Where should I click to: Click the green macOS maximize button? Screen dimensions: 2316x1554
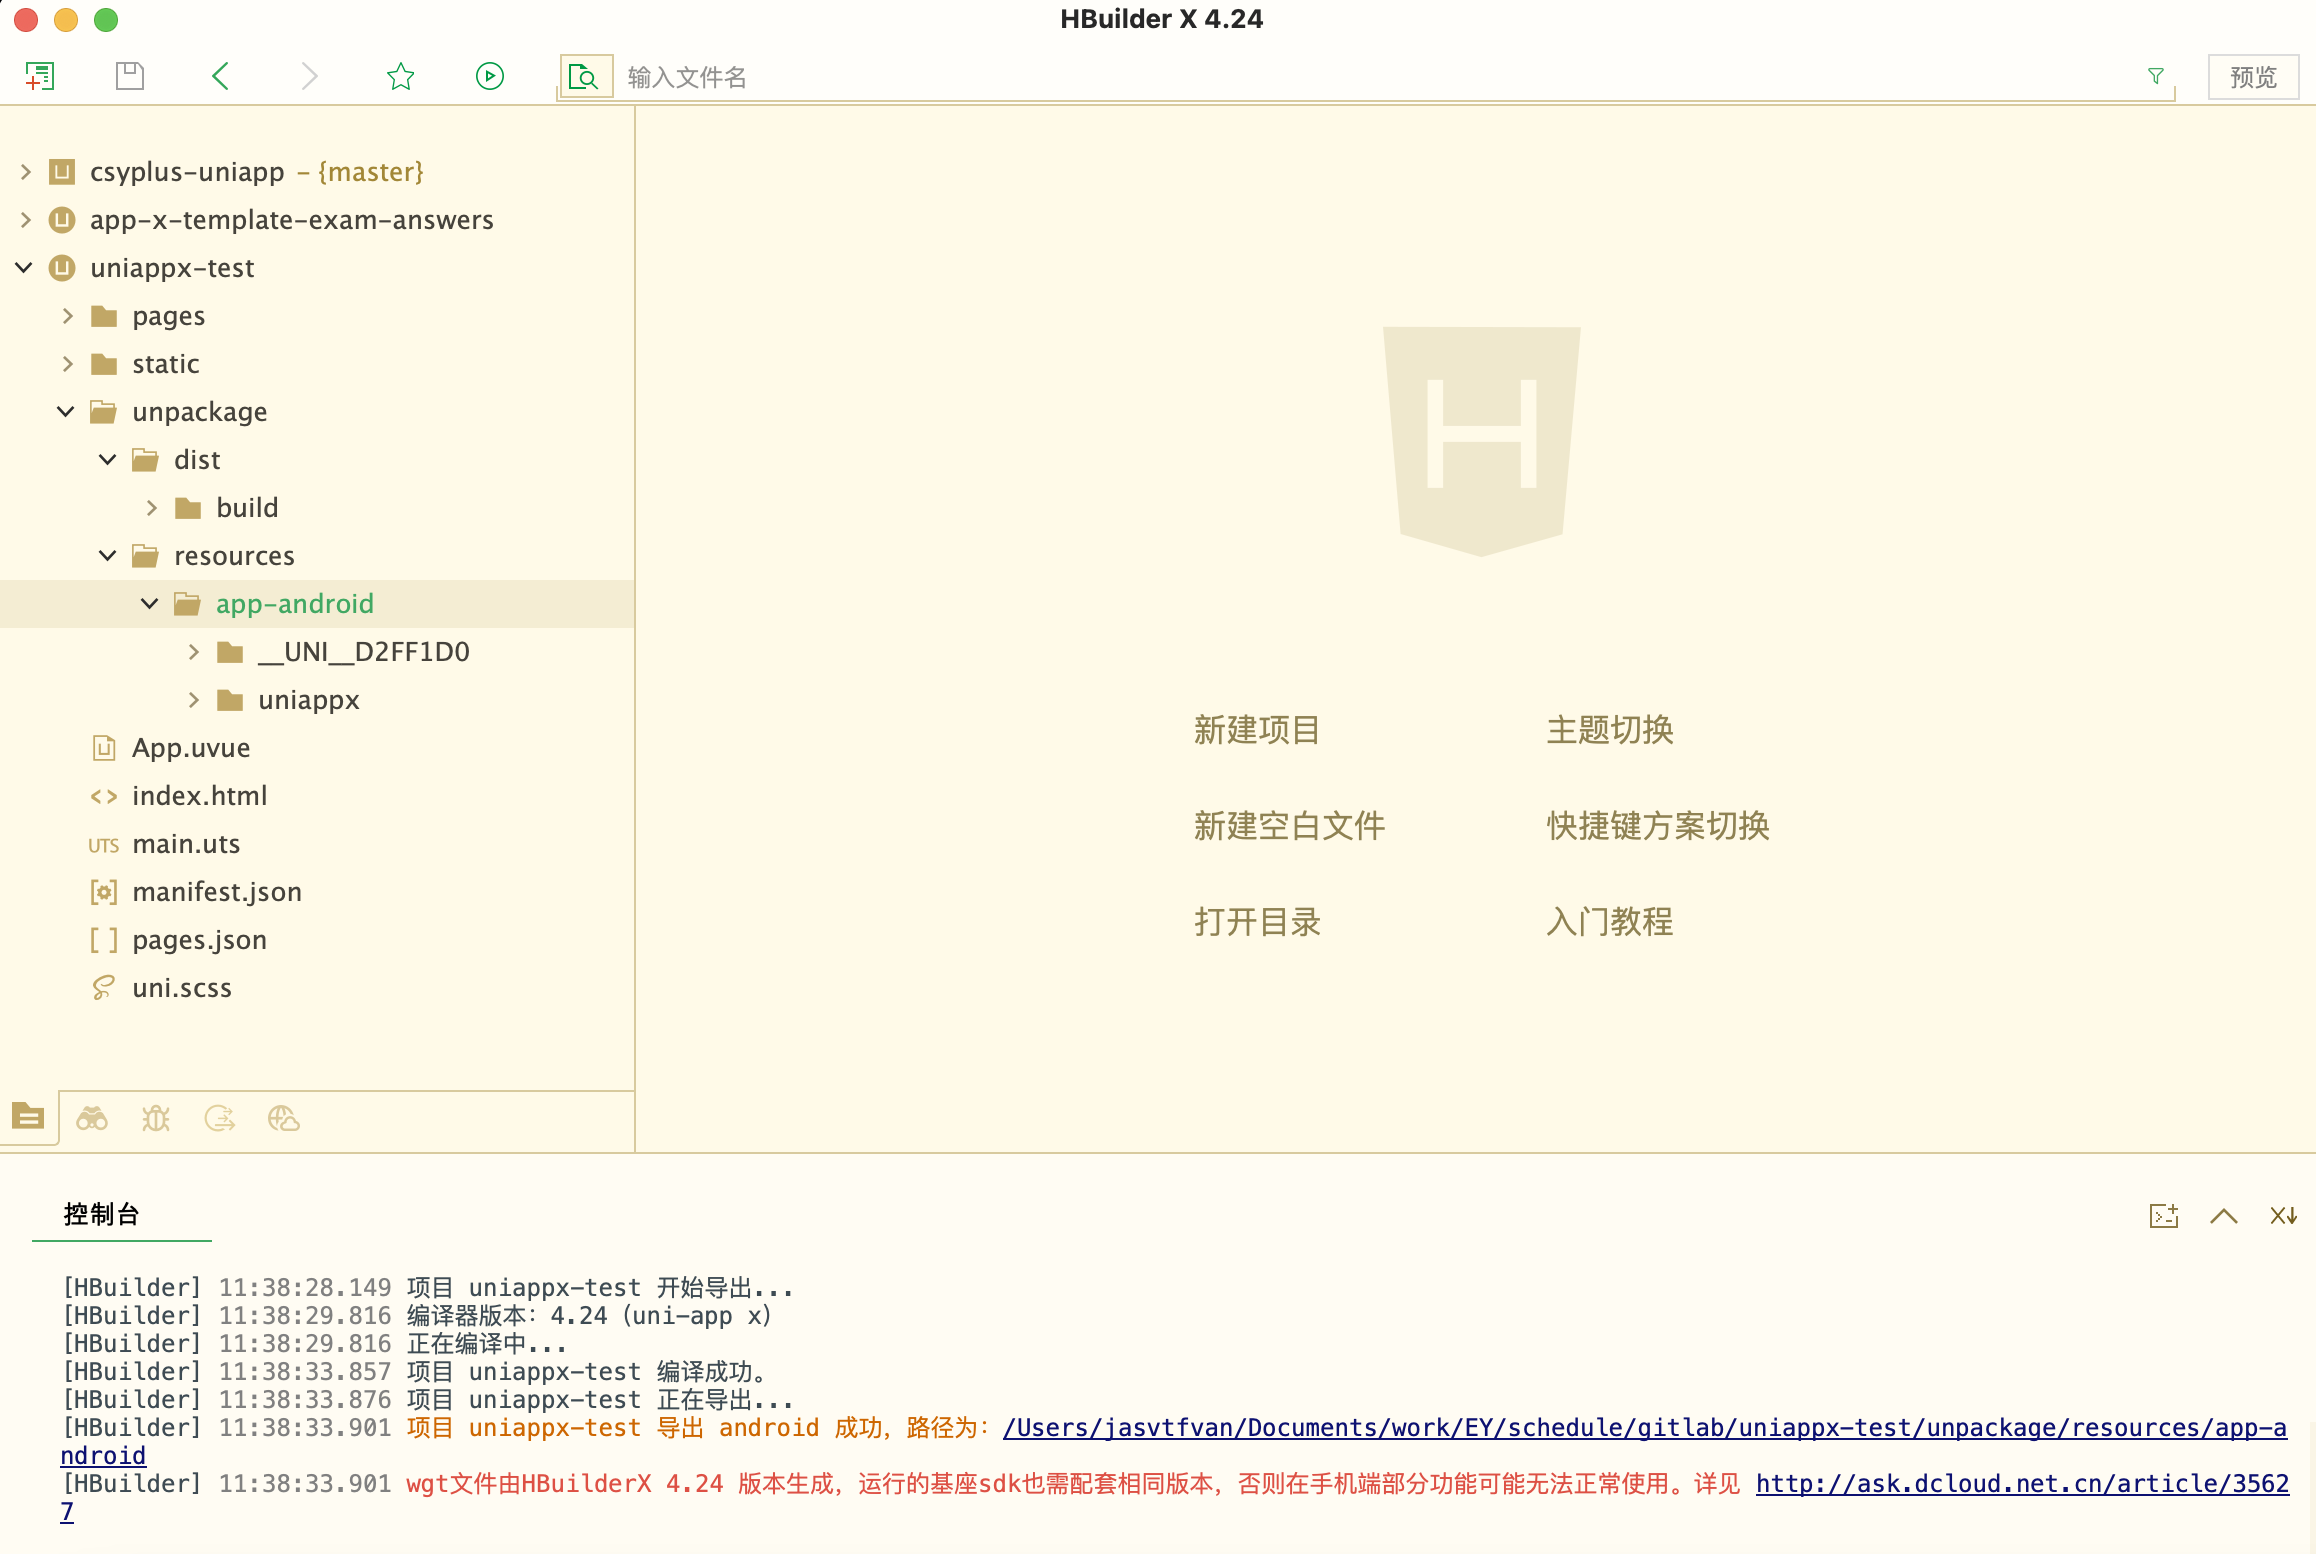(106, 20)
